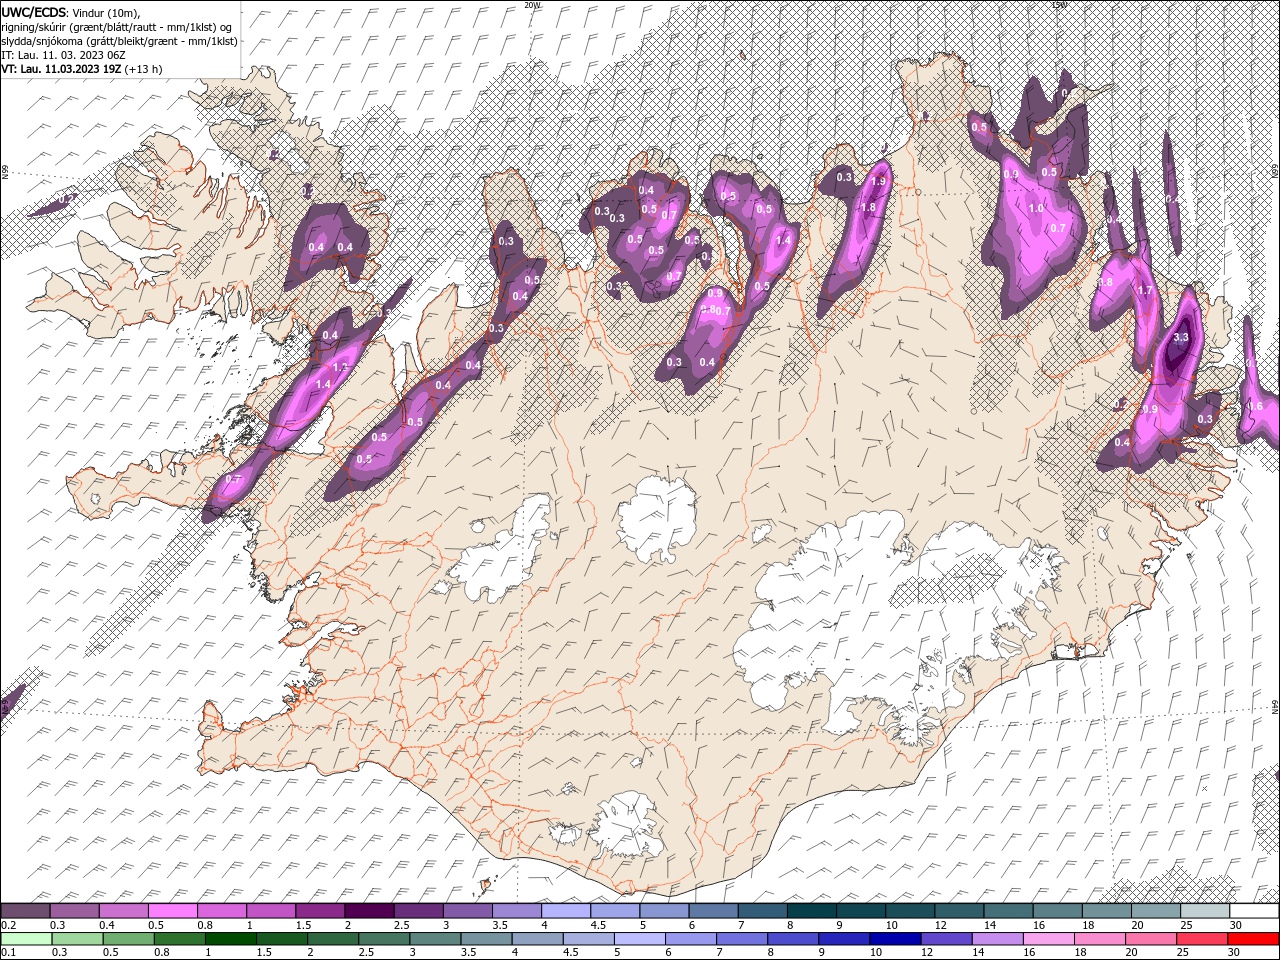Click the pale green swatch labeled 0.1
The width and height of the screenshot is (1280, 960).
click(25, 939)
